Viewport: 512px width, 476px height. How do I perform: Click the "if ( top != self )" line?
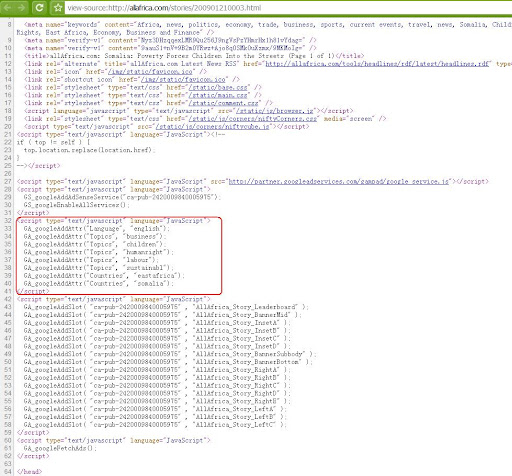pyautogui.click(x=53, y=142)
